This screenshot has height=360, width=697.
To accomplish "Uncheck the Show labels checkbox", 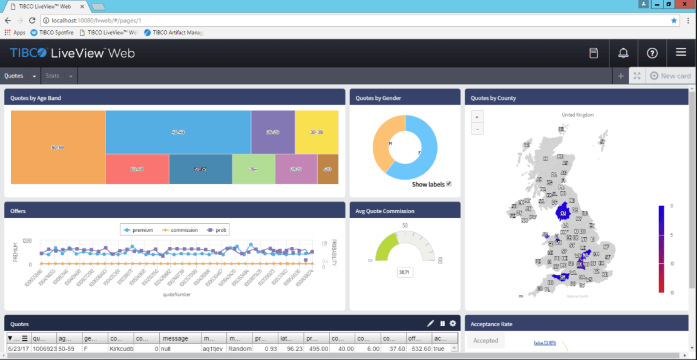I will coord(449,184).
